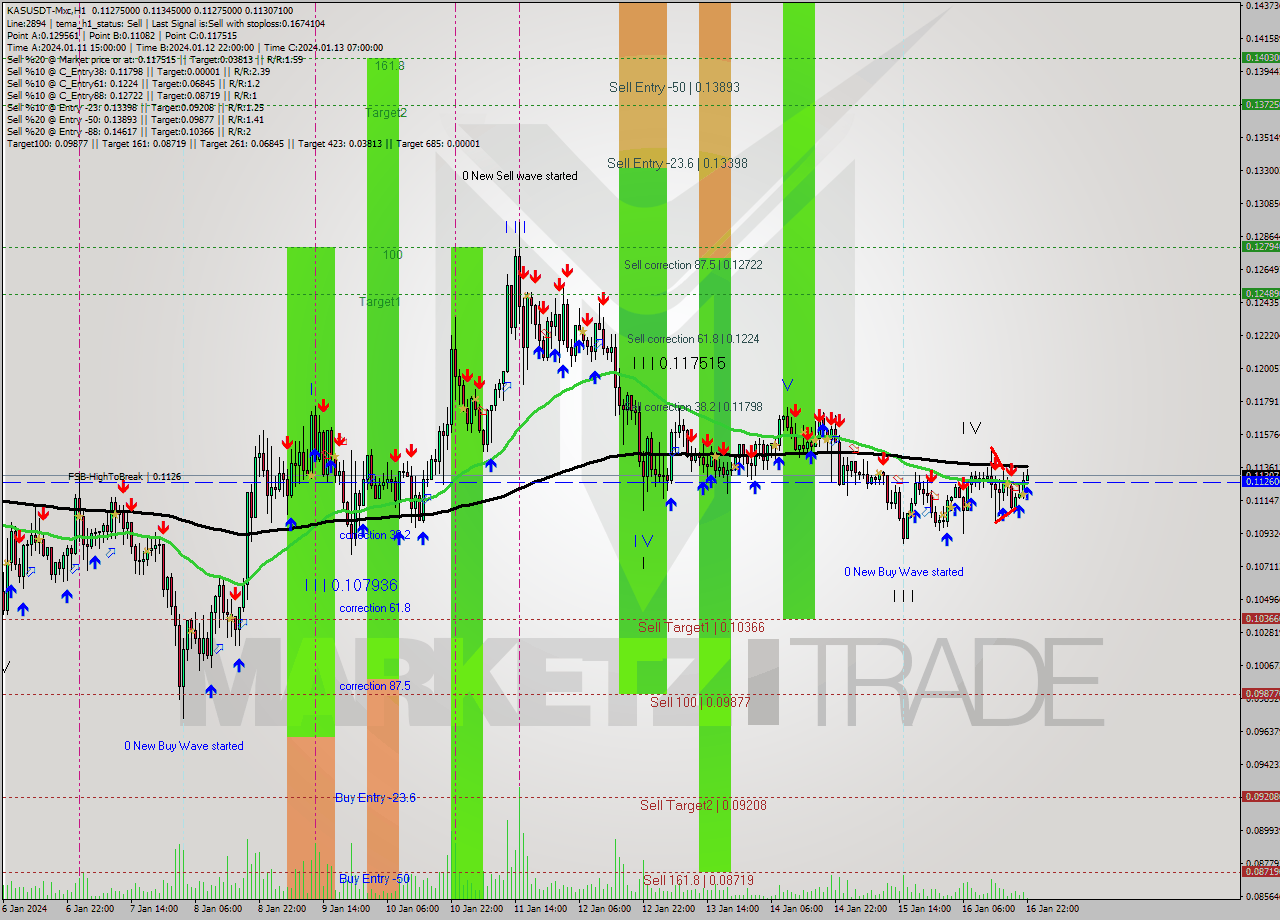Click the '13 Jan 14:00' time label

pos(731,909)
